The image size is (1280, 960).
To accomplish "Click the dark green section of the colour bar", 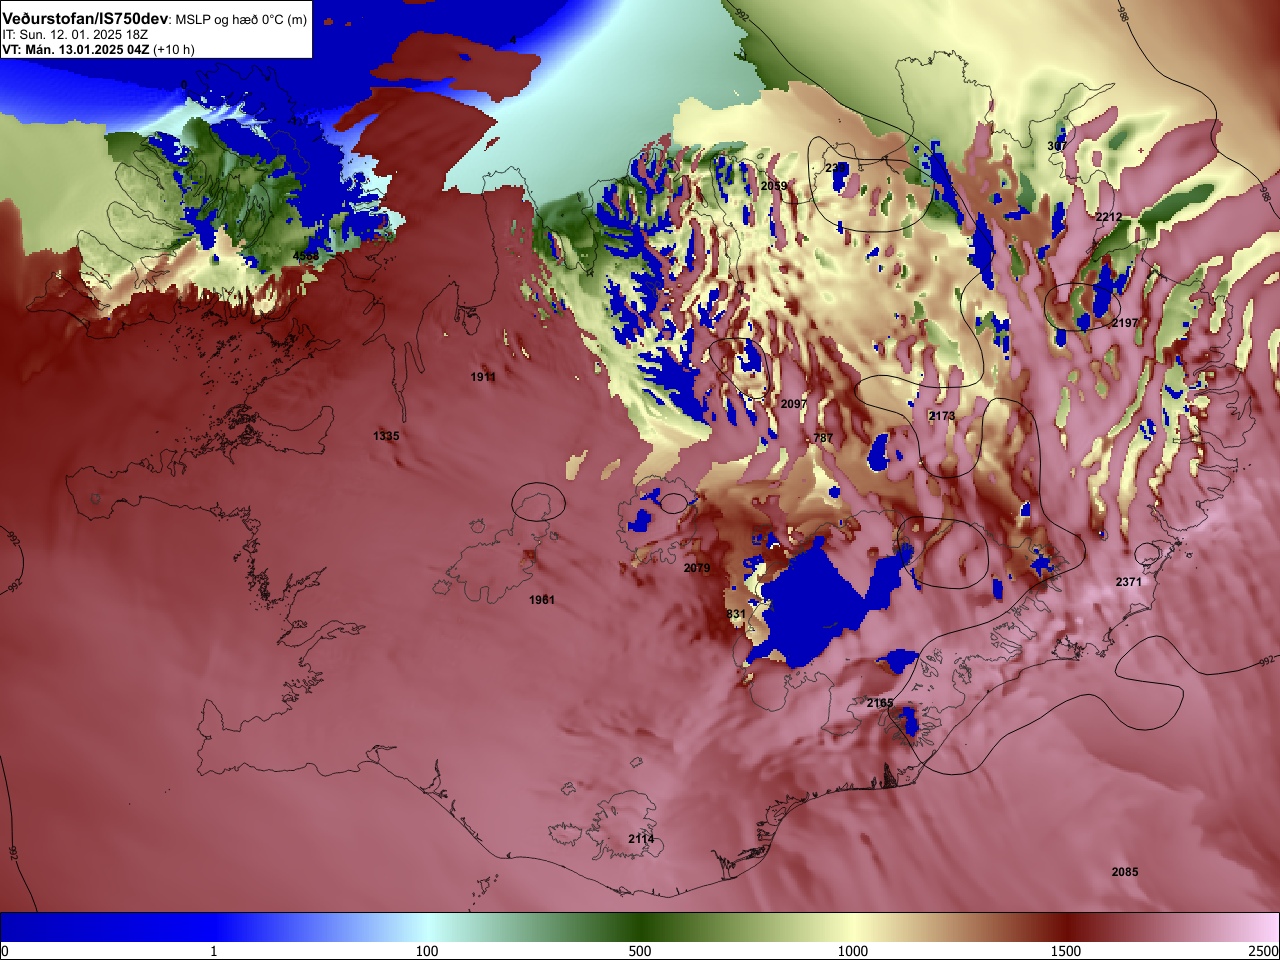I will pos(640,928).
